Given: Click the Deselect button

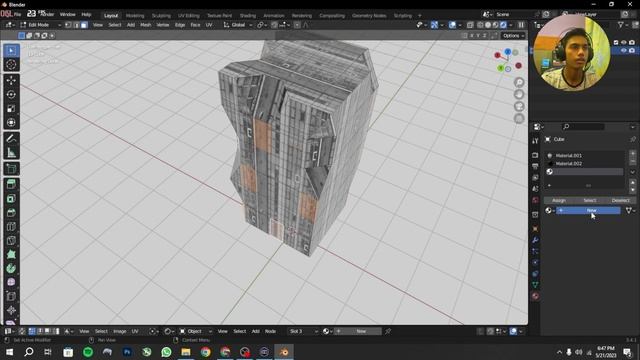Looking at the screenshot, I should 620,200.
